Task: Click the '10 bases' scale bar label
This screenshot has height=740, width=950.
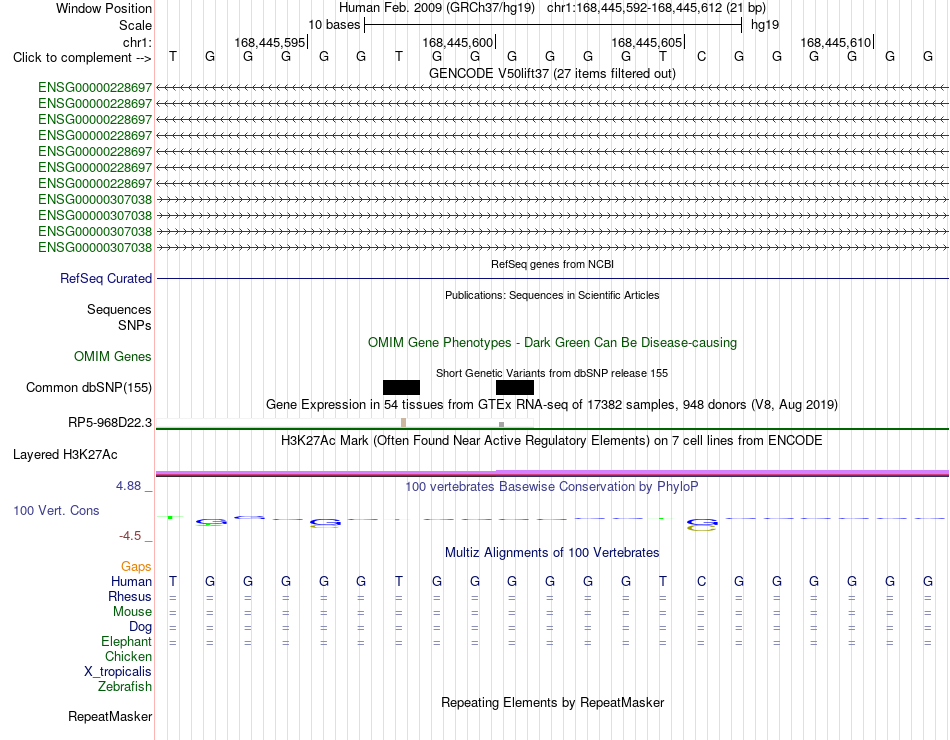Action: pyautogui.click(x=334, y=25)
